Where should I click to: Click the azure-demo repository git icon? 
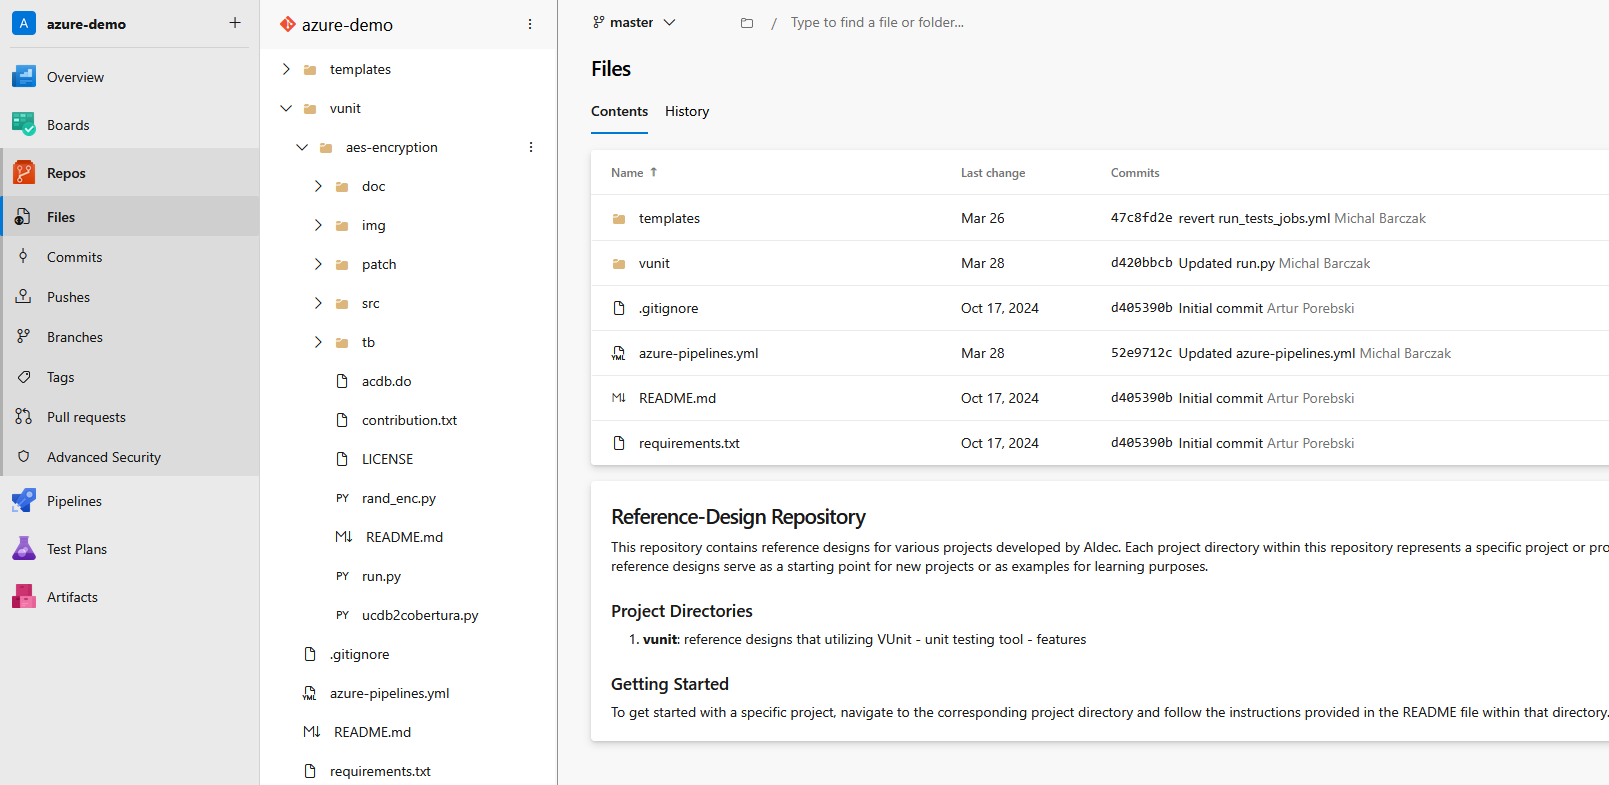tap(288, 24)
